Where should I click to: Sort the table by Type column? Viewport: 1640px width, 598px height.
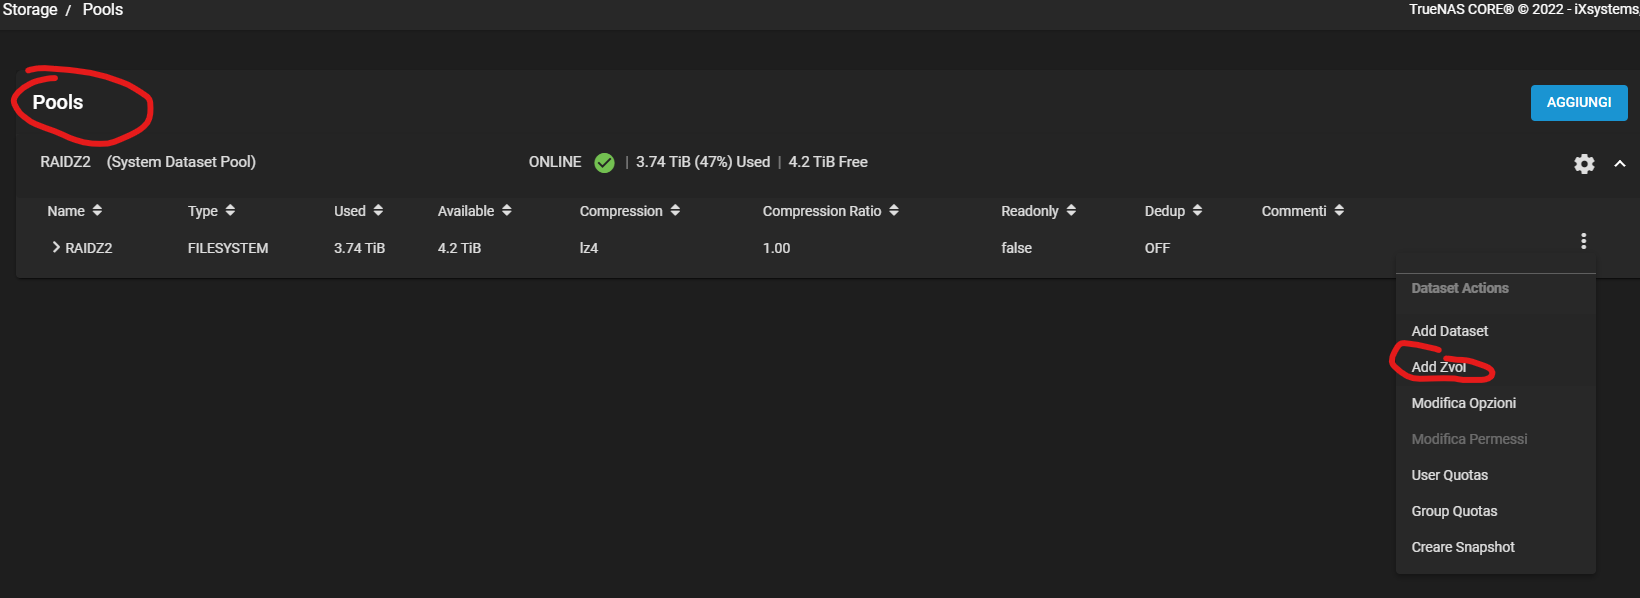coord(212,211)
